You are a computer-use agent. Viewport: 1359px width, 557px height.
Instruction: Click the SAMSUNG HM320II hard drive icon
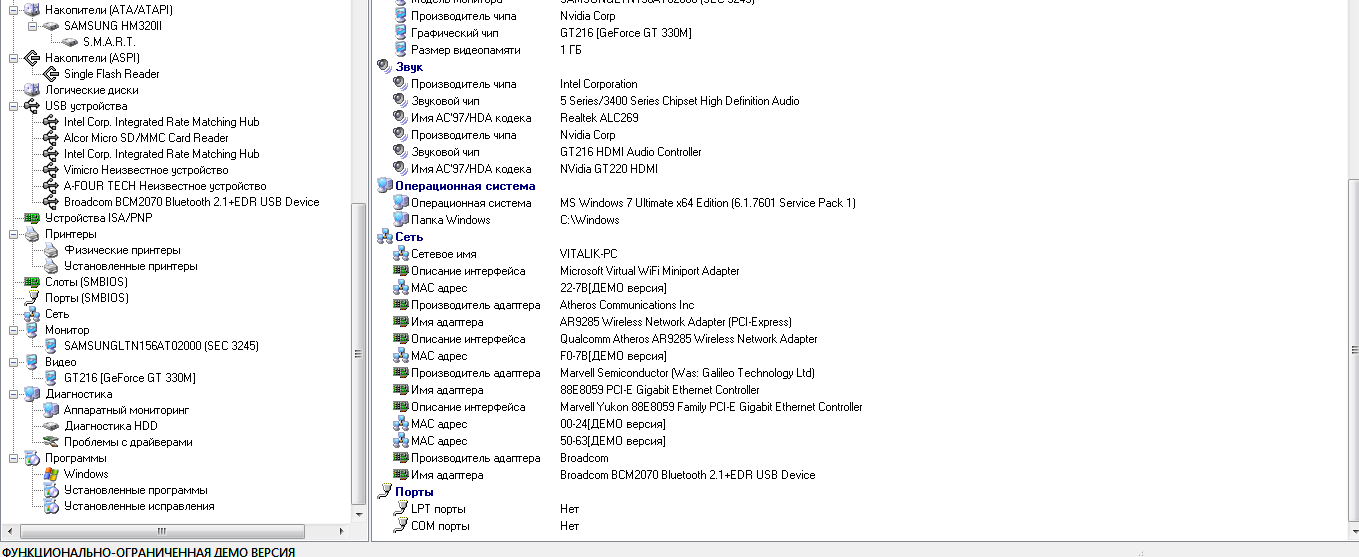[51, 26]
